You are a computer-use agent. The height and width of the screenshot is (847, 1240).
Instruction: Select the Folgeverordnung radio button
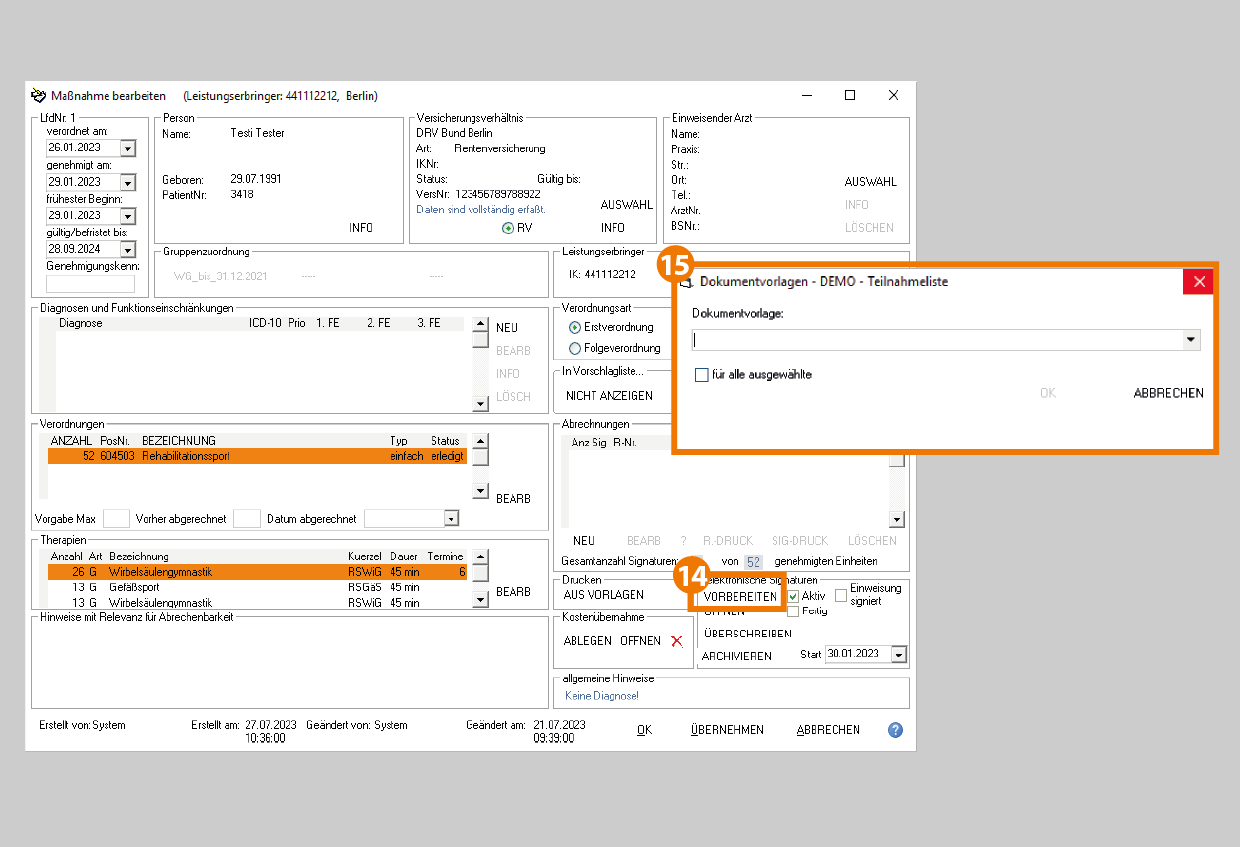(x=574, y=348)
